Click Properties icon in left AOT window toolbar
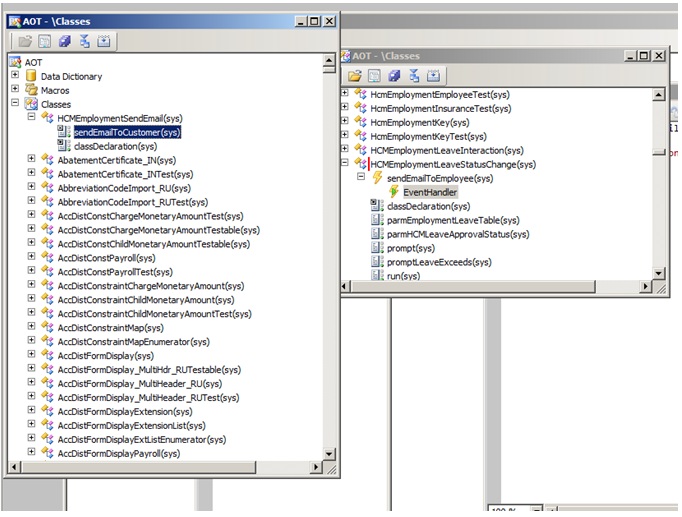This screenshot has height=517, width=682. point(45,41)
